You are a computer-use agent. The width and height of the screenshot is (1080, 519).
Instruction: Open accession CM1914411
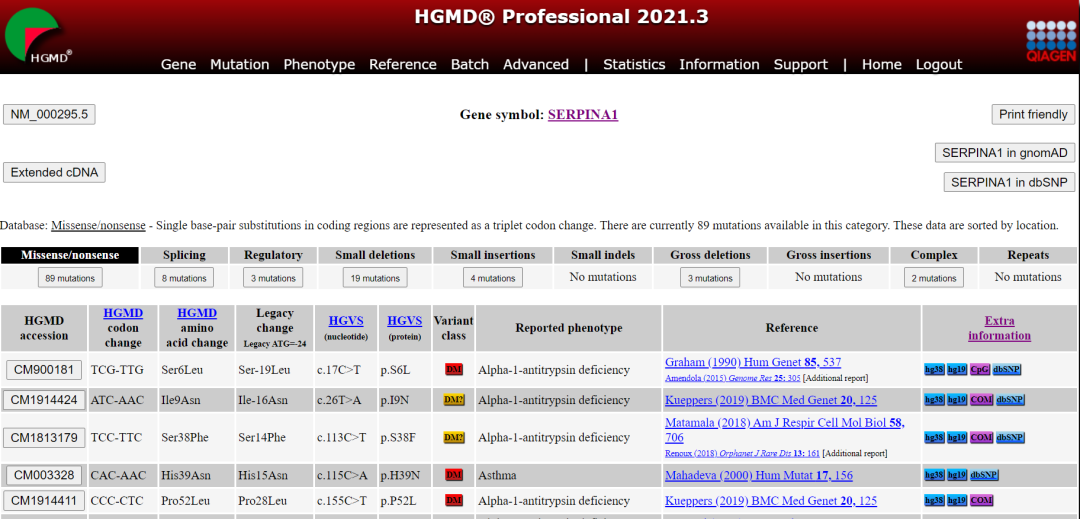click(x=44, y=500)
